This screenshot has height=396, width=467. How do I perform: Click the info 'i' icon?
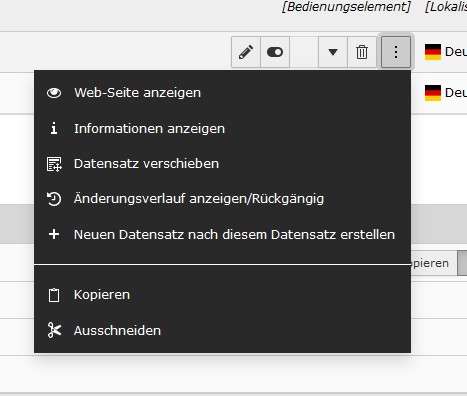point(54,128)
